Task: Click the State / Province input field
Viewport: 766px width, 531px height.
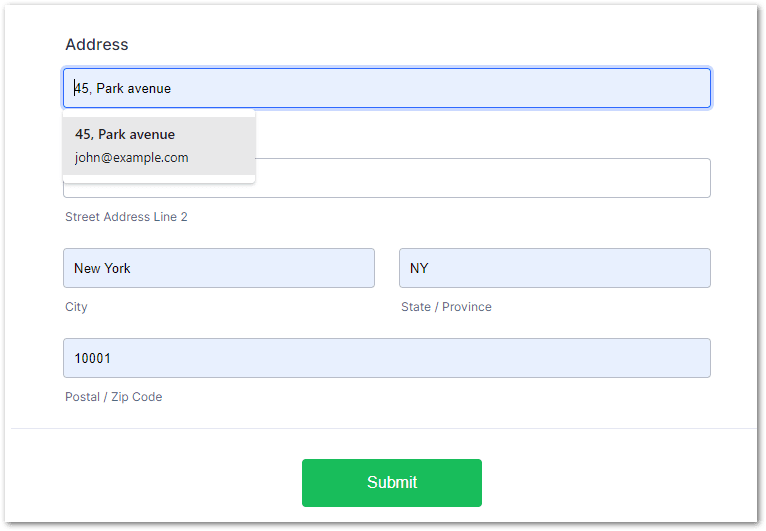Action: 554,268
